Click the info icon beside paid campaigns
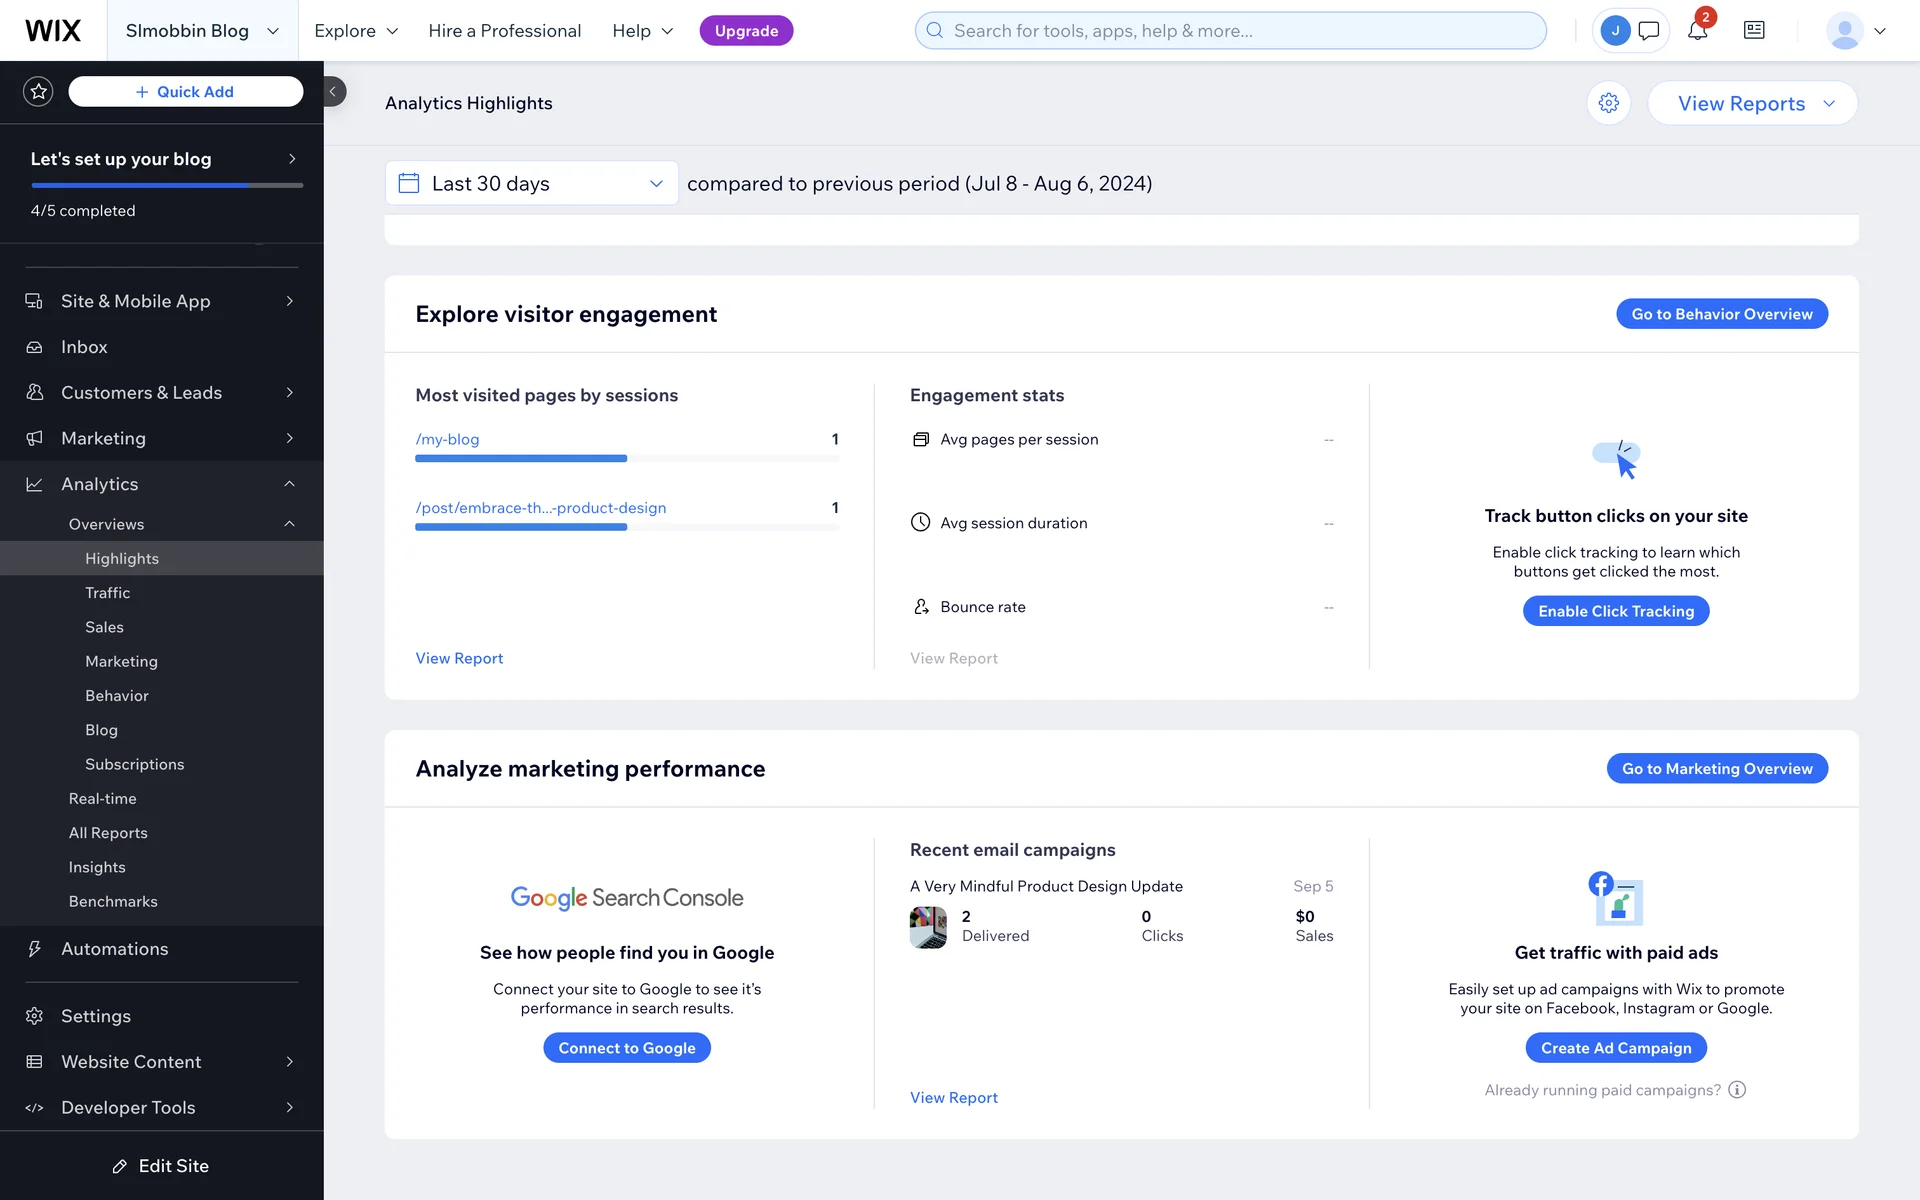 1737,1090
